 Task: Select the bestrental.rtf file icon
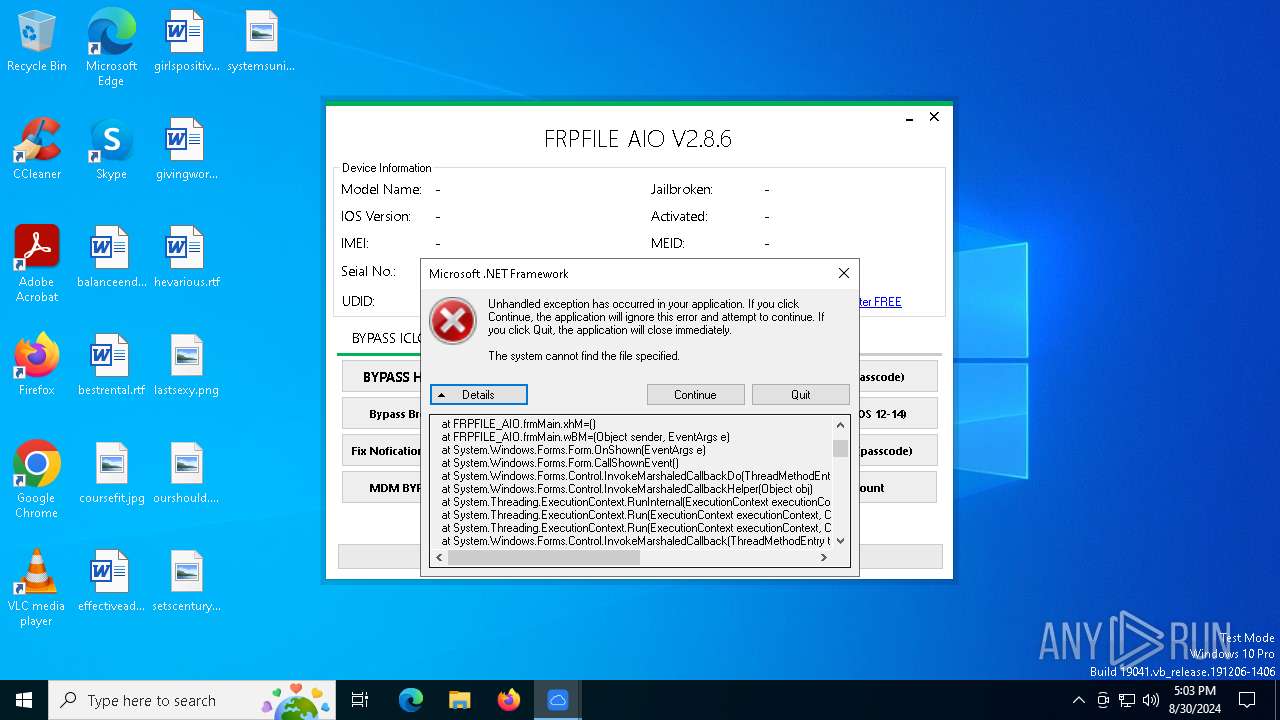111,366
